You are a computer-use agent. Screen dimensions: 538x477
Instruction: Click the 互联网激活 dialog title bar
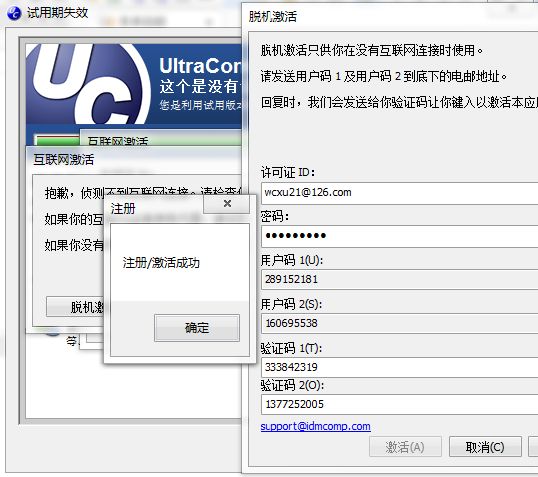coord(134,160)
